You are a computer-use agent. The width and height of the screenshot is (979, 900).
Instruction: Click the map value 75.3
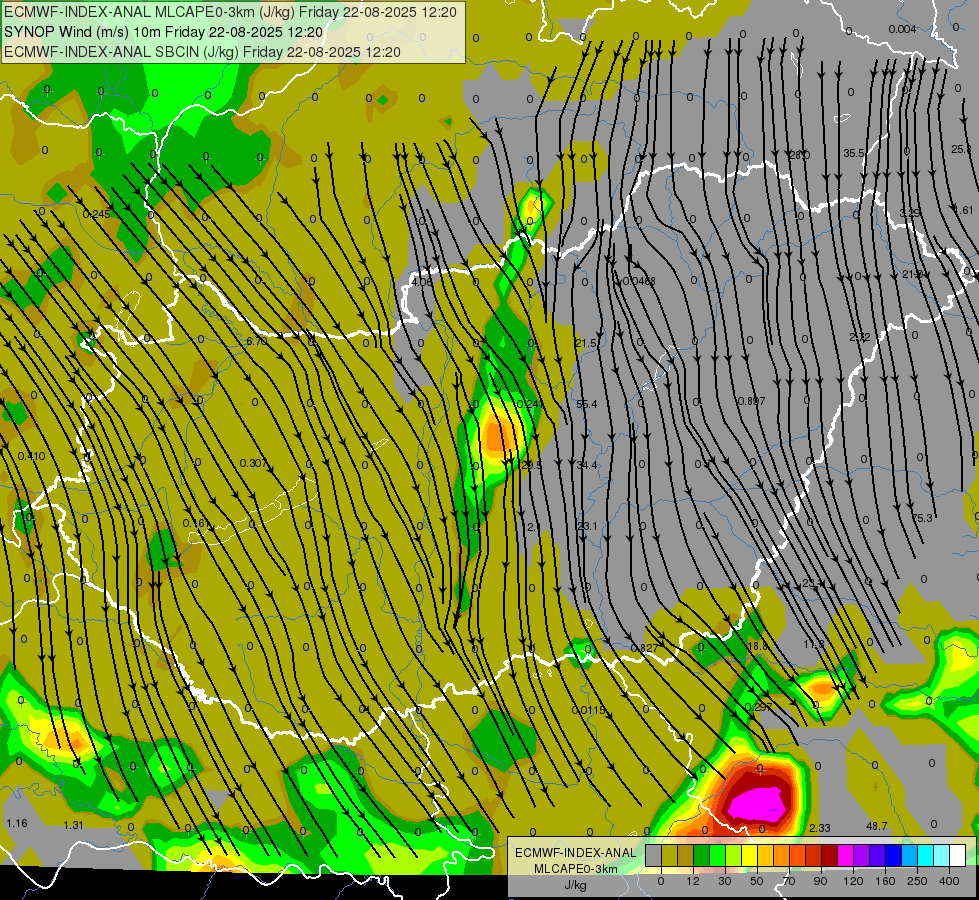click(922, 518)
